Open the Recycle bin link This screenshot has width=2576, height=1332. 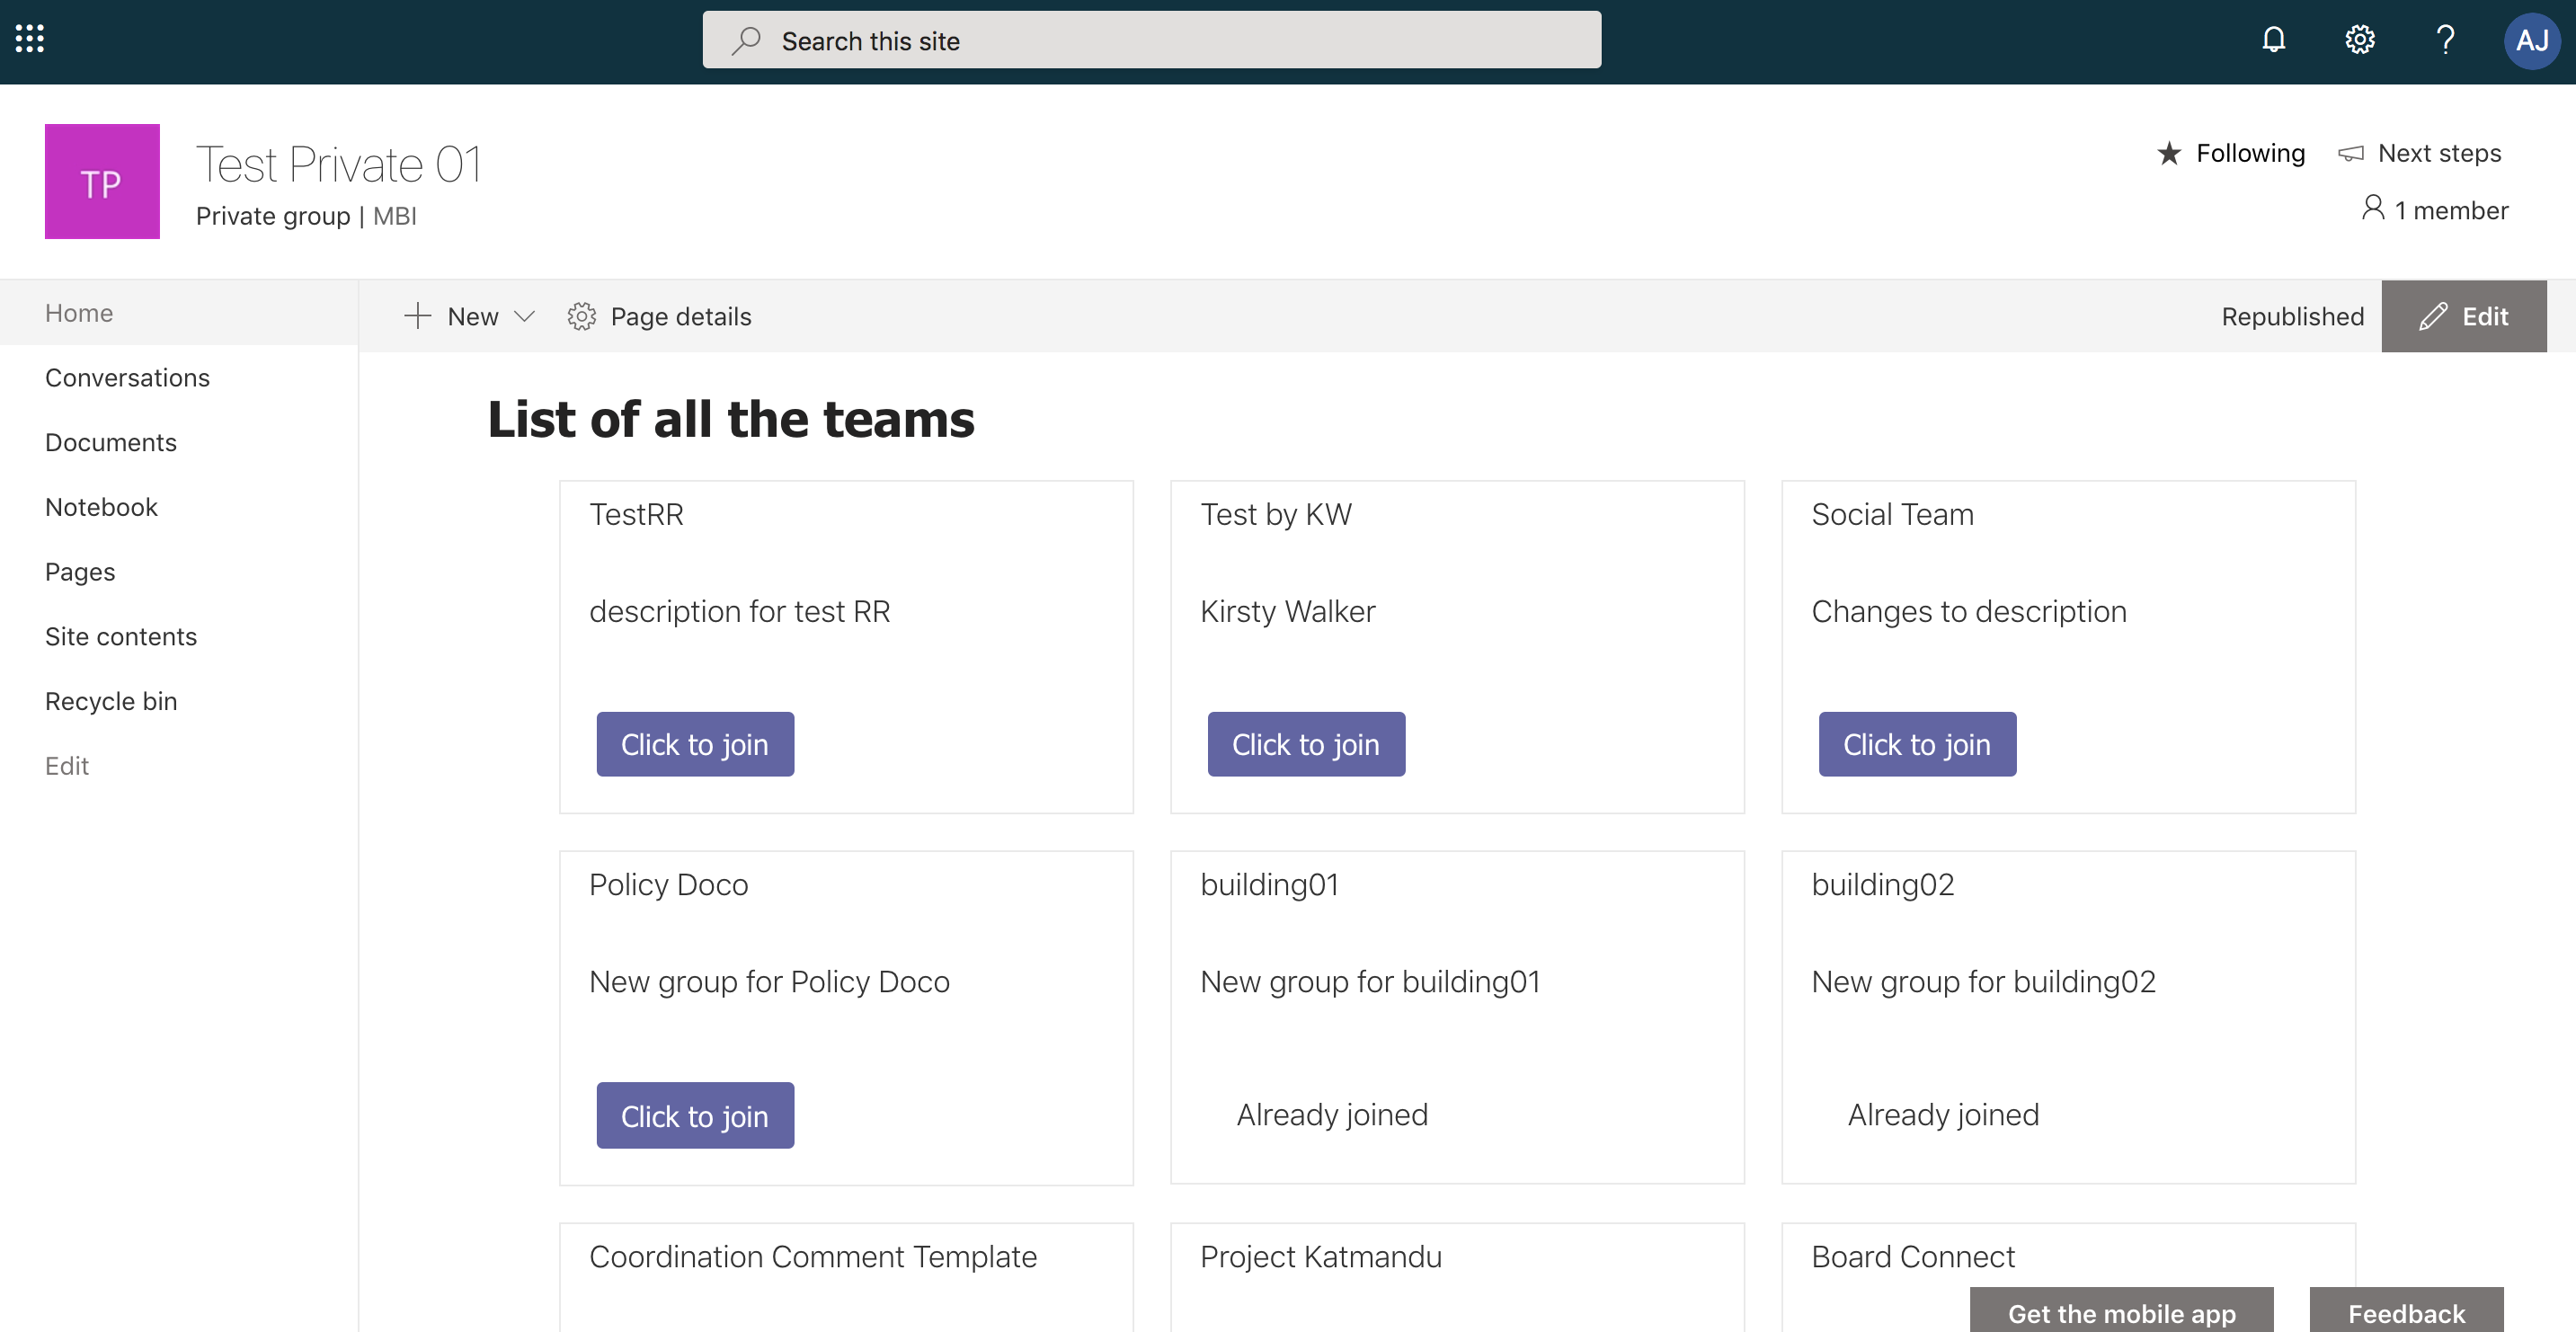111,701
